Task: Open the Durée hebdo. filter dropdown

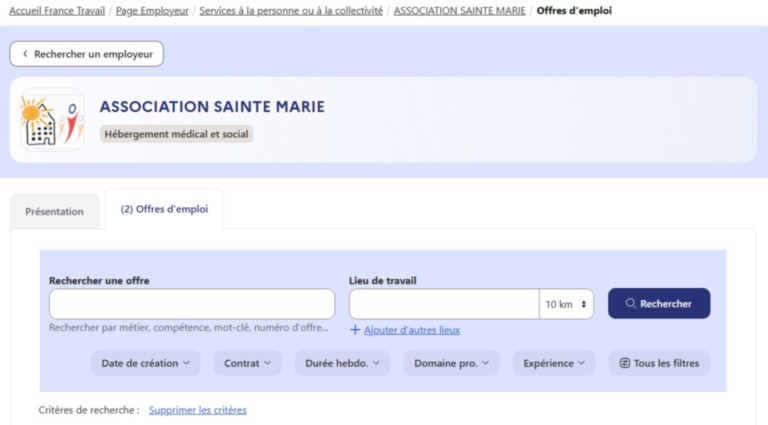Action: (342, 363)
